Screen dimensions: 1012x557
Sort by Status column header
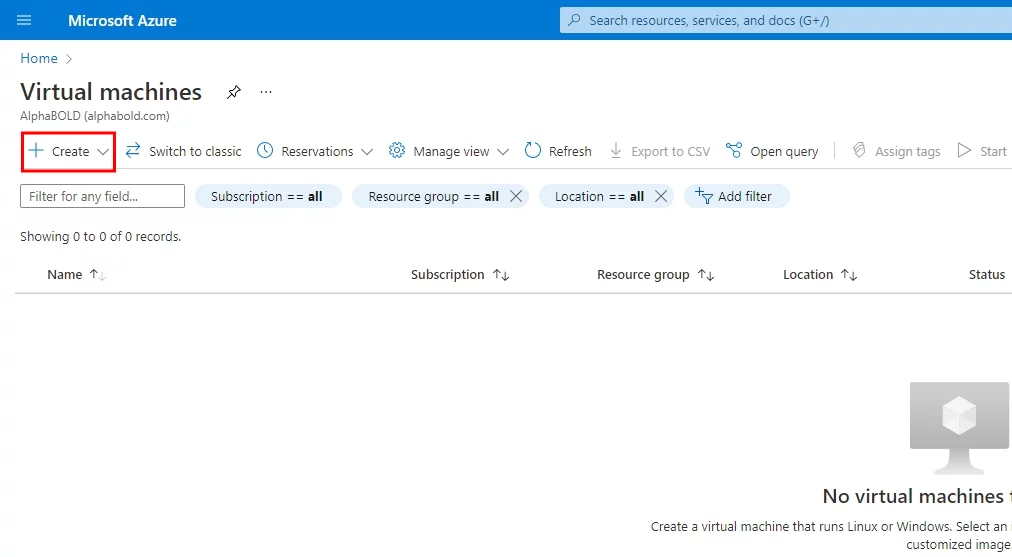[987, 274]
